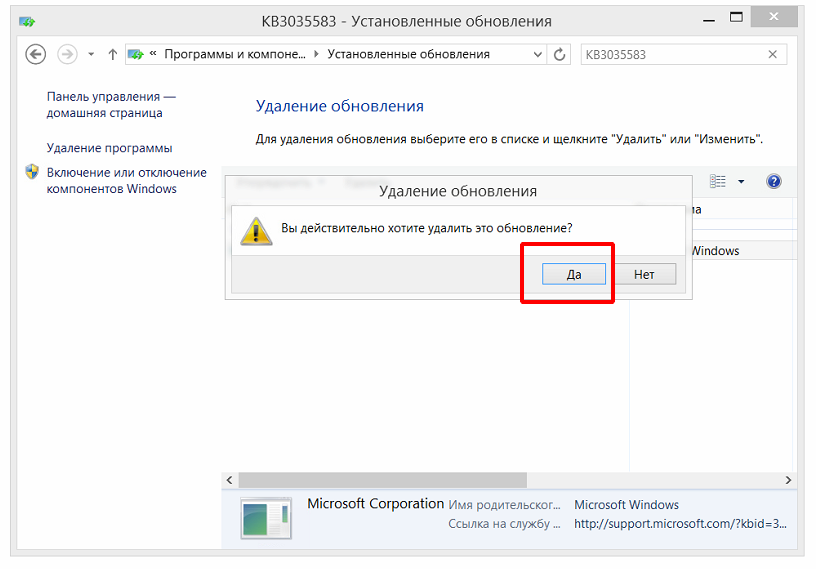This screenshot has height=569, width=816.
Task: Click the Back navigation arrow
Action: [36, 54]
